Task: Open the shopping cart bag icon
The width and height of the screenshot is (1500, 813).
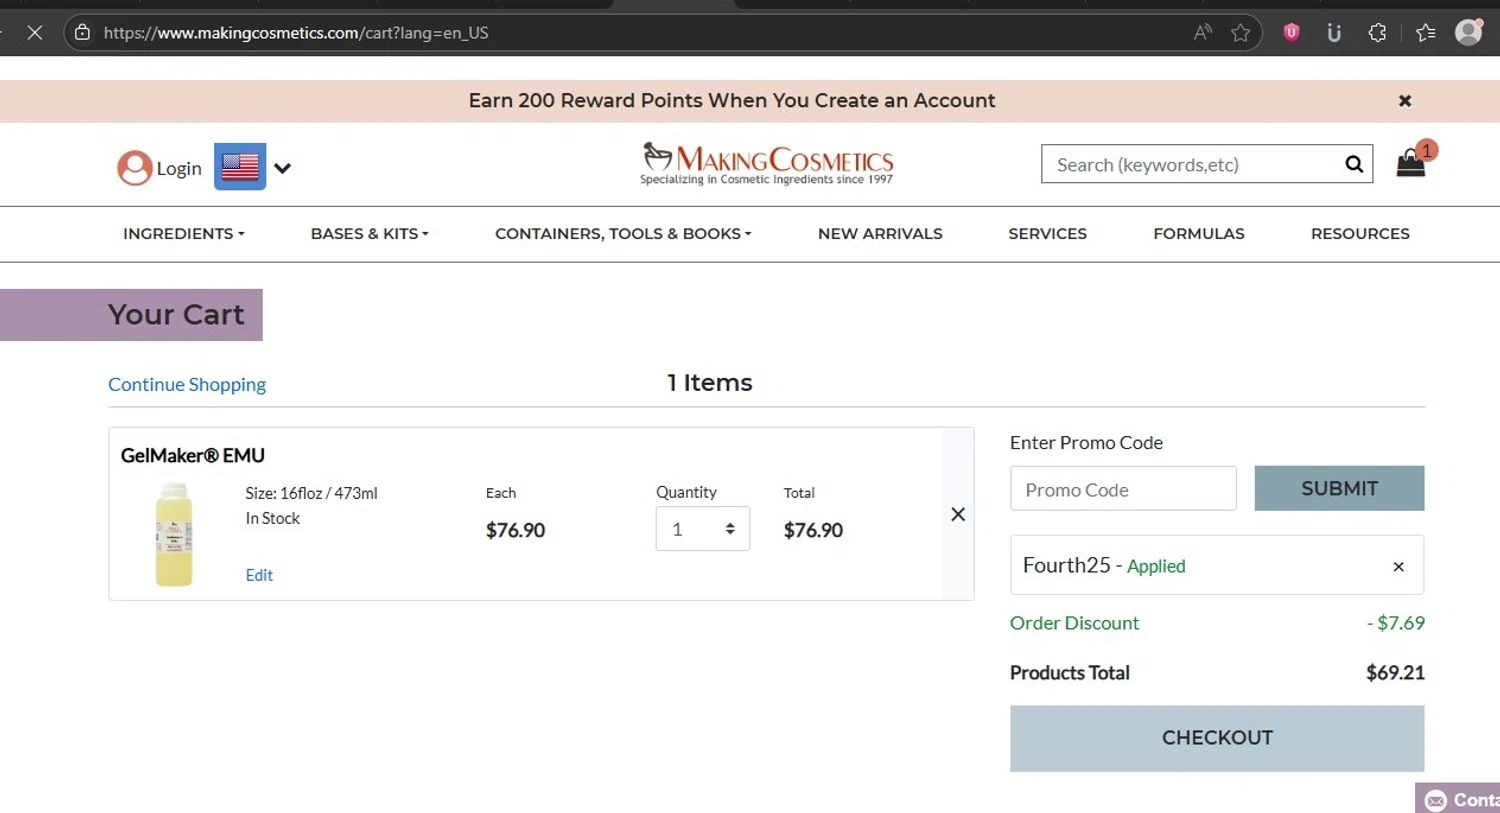Action: coord(1411,163)
